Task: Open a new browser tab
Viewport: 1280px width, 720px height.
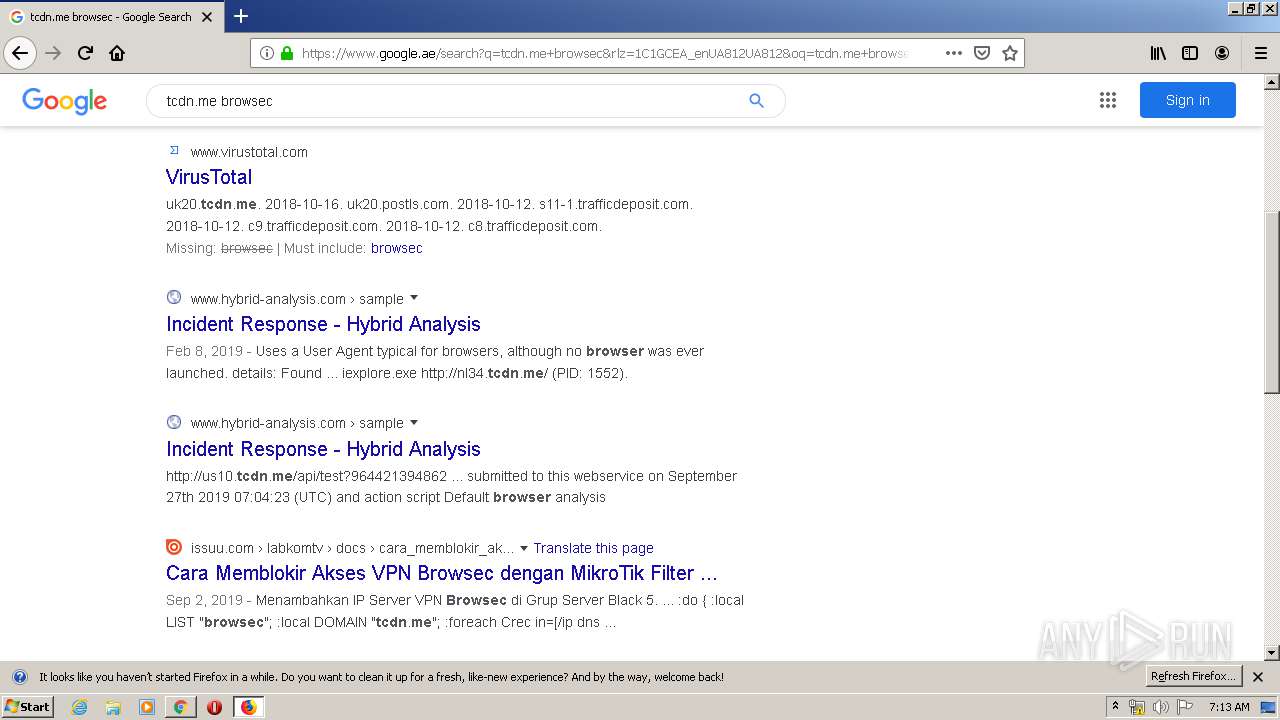Action: point(241,16)
